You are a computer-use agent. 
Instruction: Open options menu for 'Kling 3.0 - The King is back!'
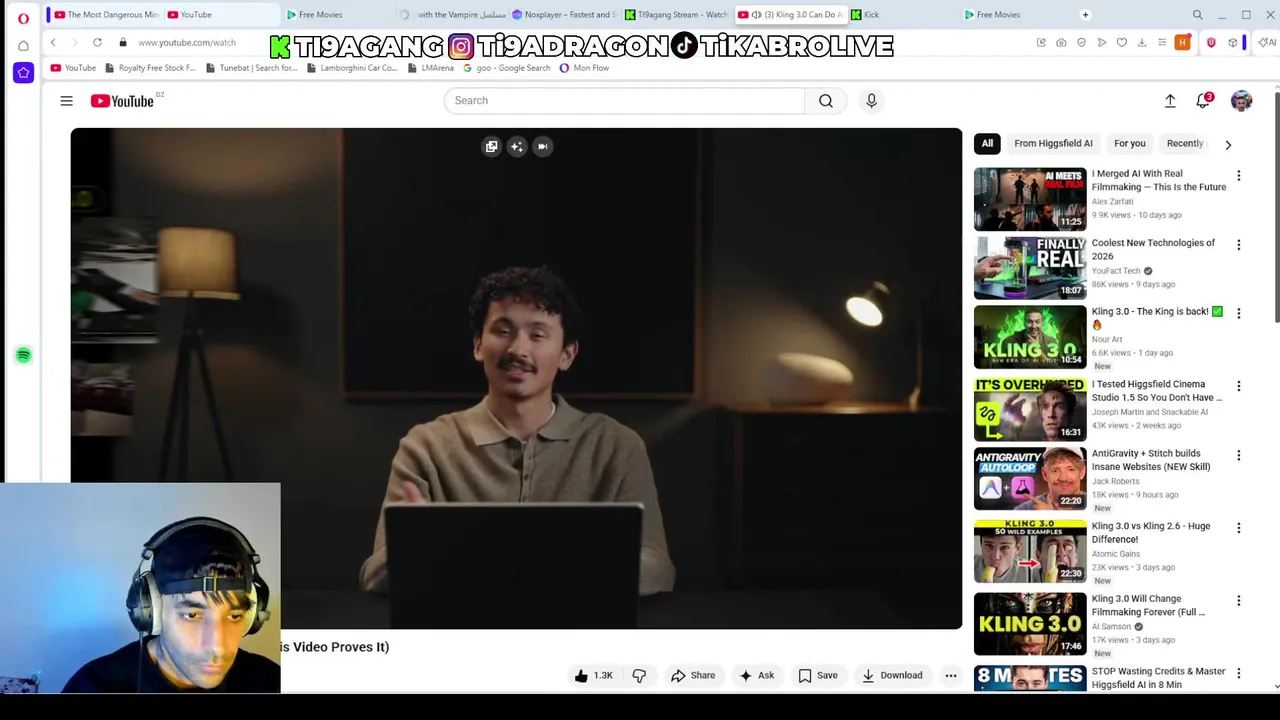(x=1238, y=313)
